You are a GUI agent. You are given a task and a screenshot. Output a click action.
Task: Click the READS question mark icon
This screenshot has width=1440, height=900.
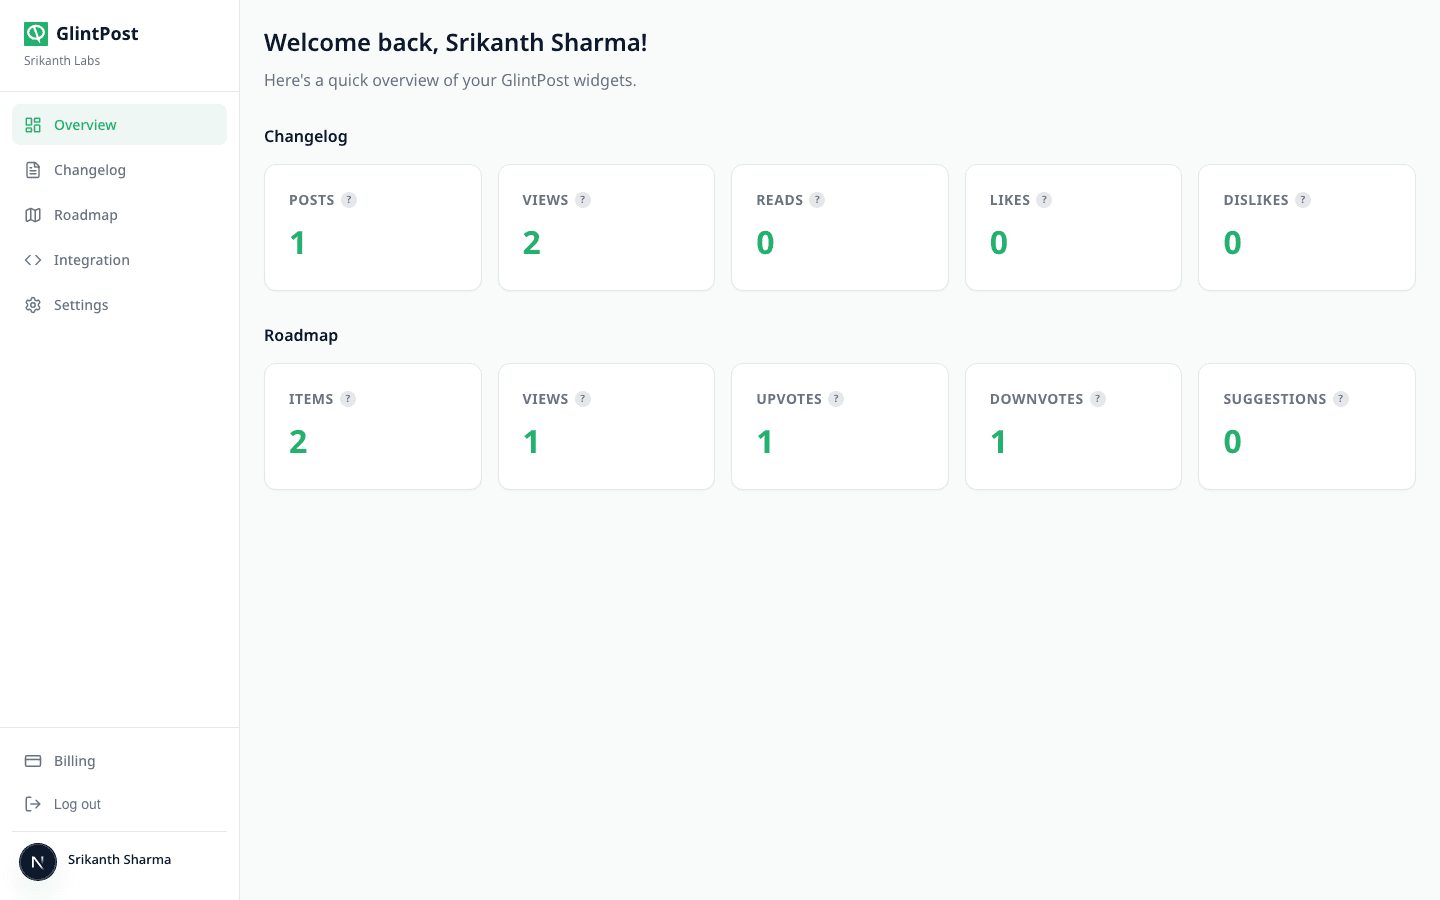pos(817,200)
